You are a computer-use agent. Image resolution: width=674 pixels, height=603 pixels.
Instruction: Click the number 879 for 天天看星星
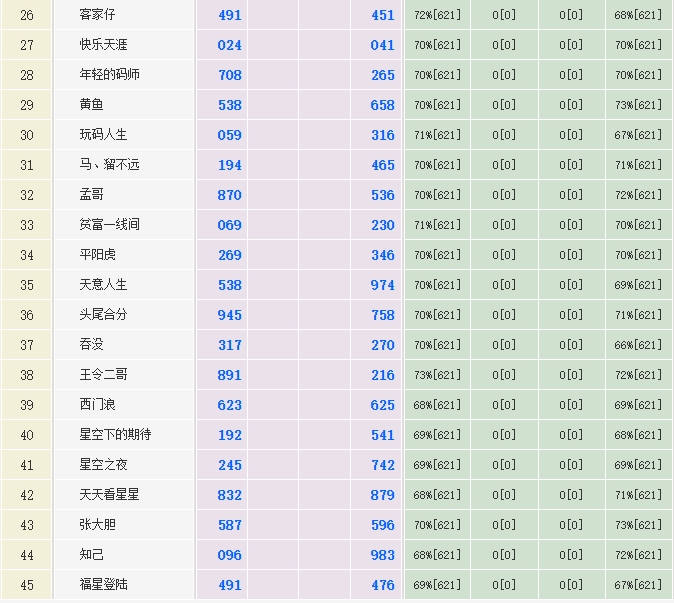point(383,495)
